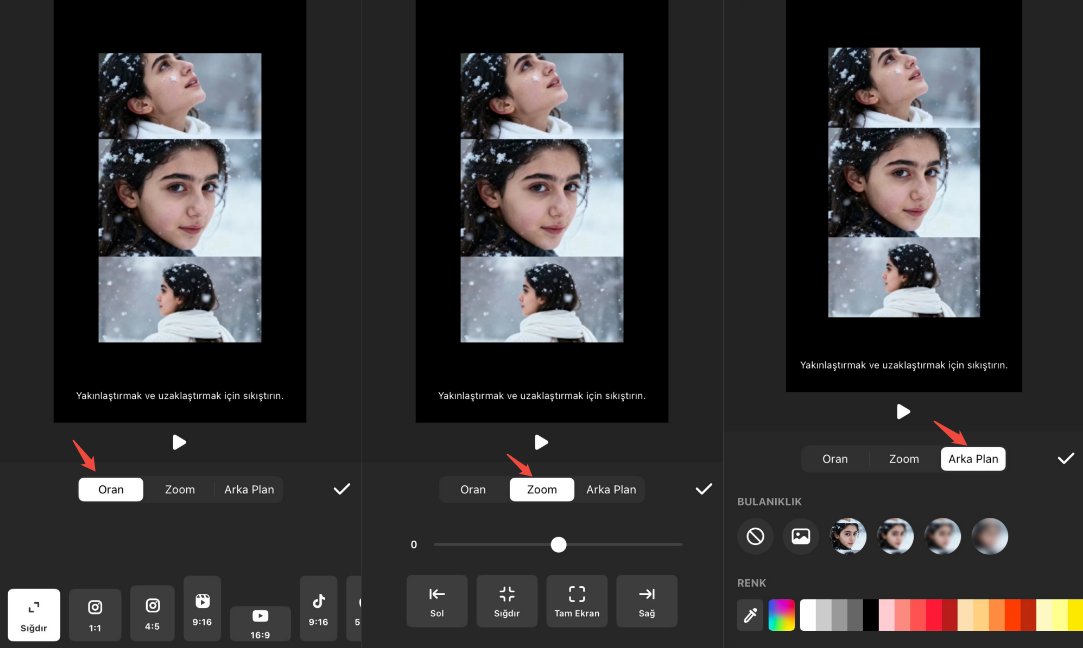
Task: Click Sığdır in the Zoom options row
Action: pos(507,601)
